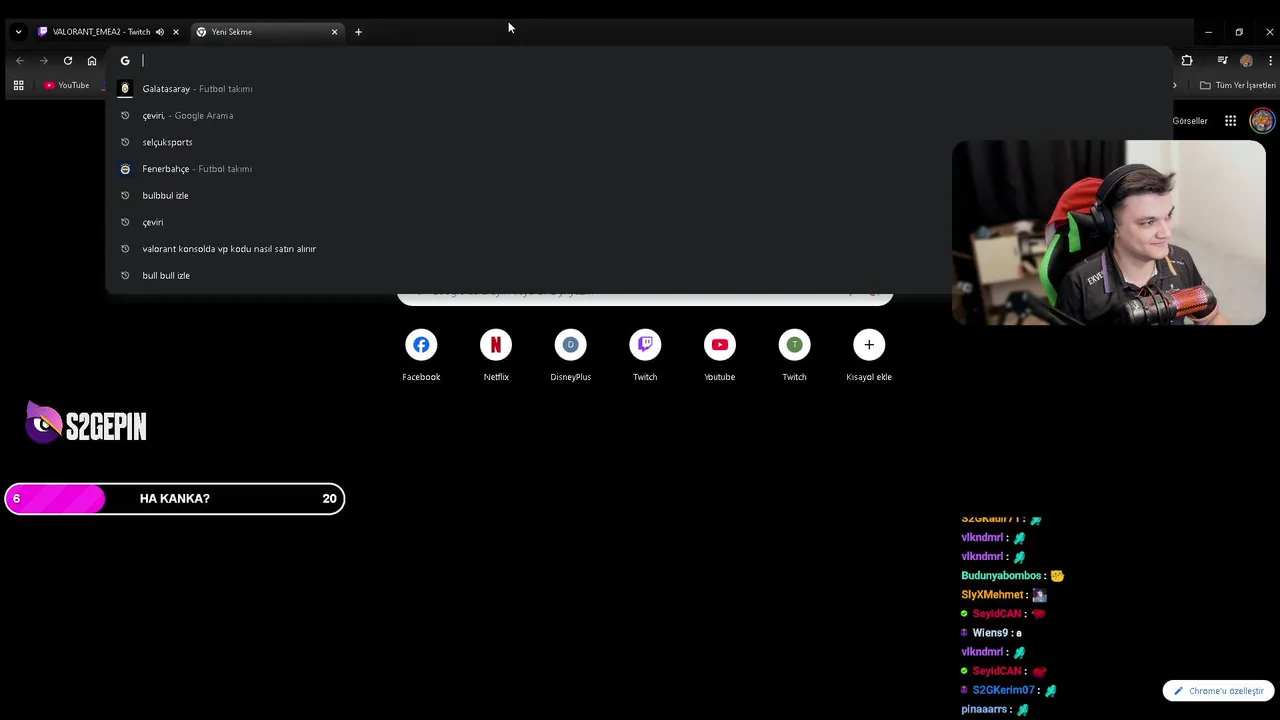The height and width of the screenshot is (720, 1280).
Task: Click Budunyabombos username in chat
Action: [x=1001, y=576]
